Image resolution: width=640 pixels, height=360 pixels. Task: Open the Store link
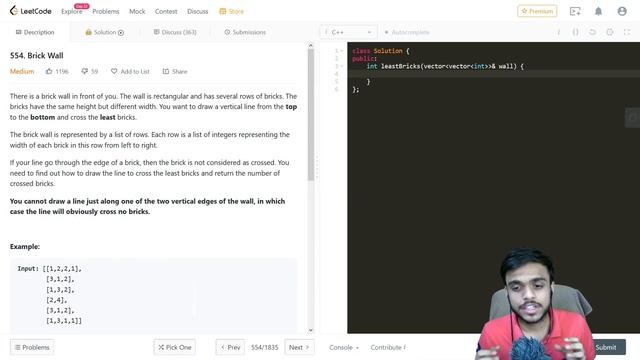(231, 11)
